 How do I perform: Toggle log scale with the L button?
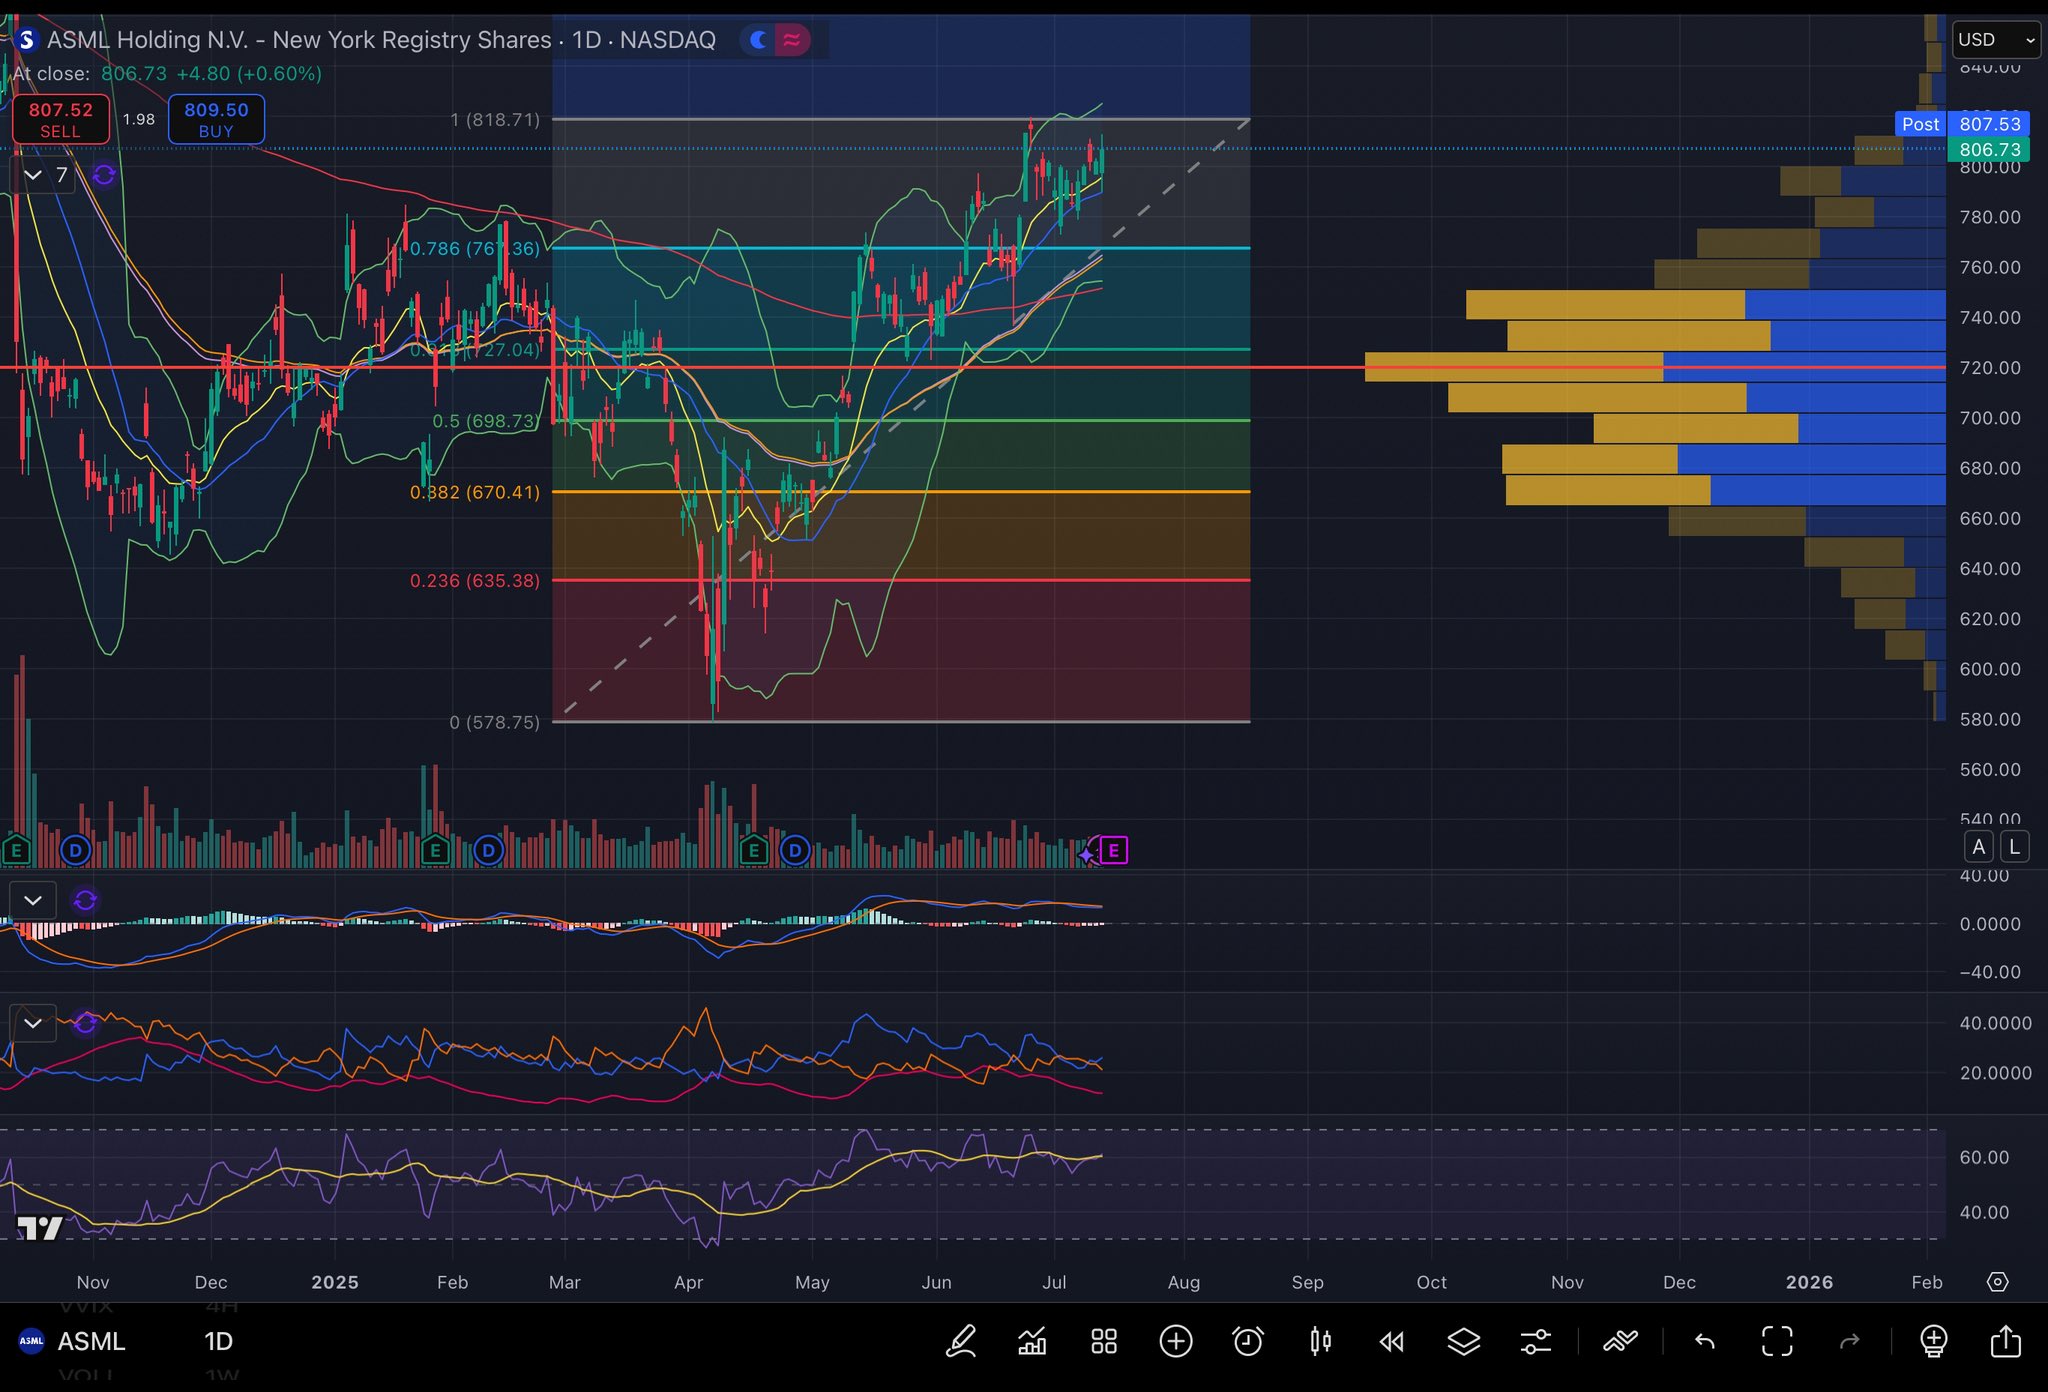(2014, 847)
